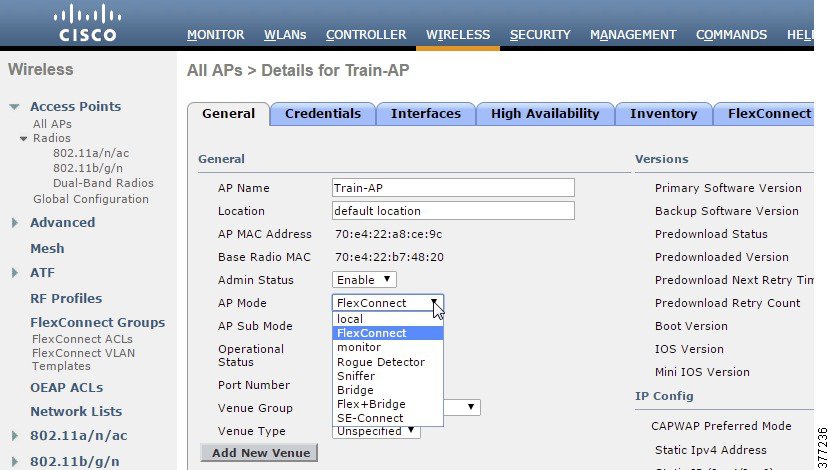Click the Location input field
The height and width of the screenshot is (470, 828).
(453, 211)
